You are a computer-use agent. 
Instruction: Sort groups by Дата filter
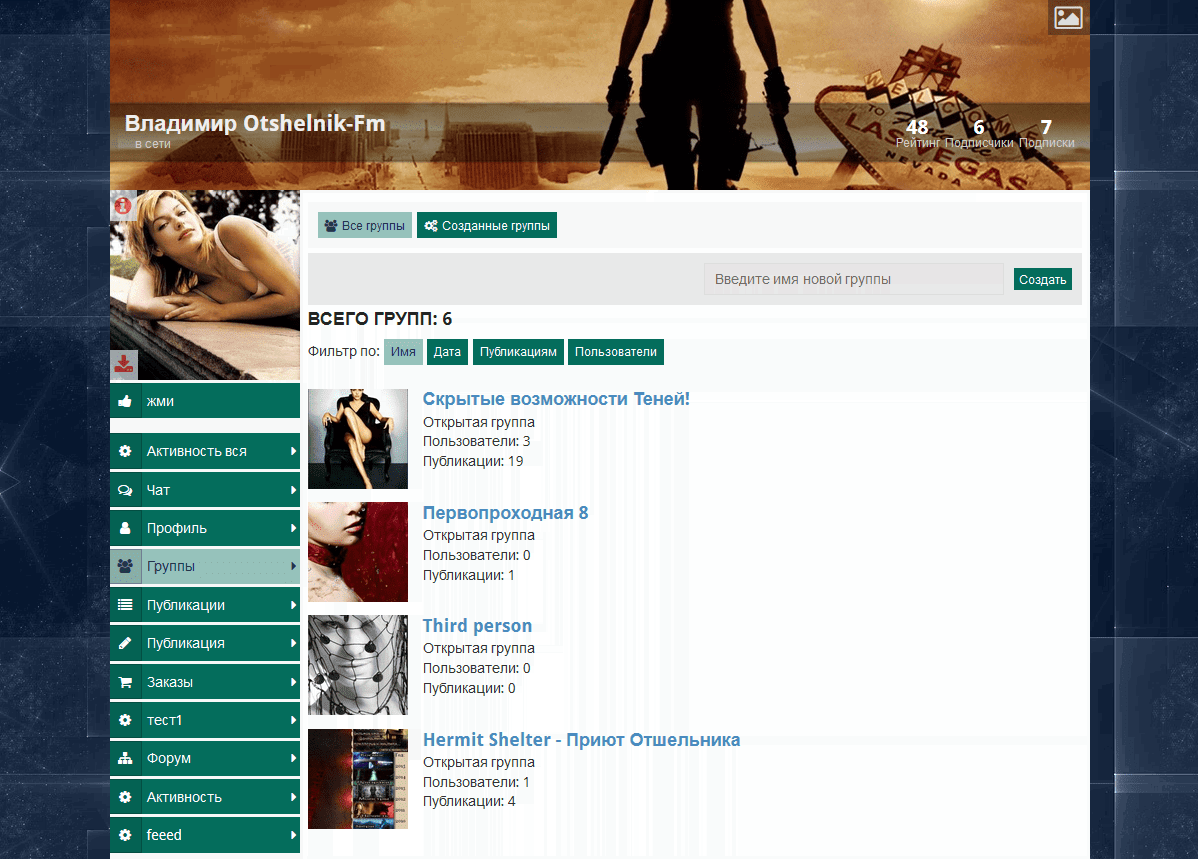click(447, 352)
